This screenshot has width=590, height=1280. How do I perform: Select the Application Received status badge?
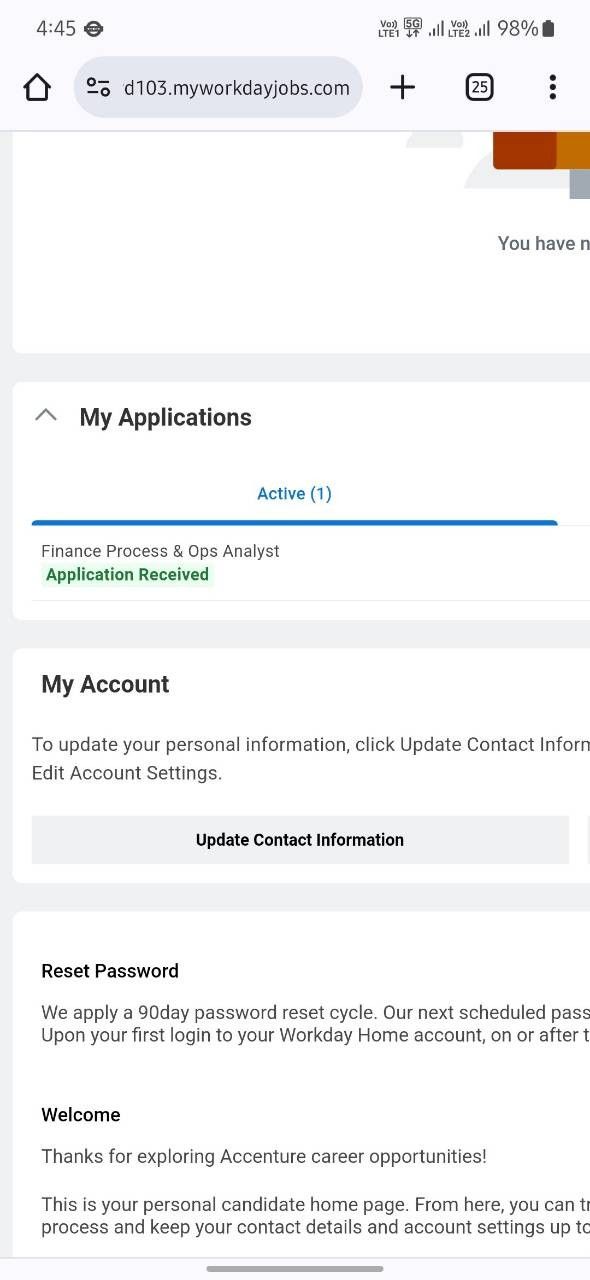[x=127, y=574]
